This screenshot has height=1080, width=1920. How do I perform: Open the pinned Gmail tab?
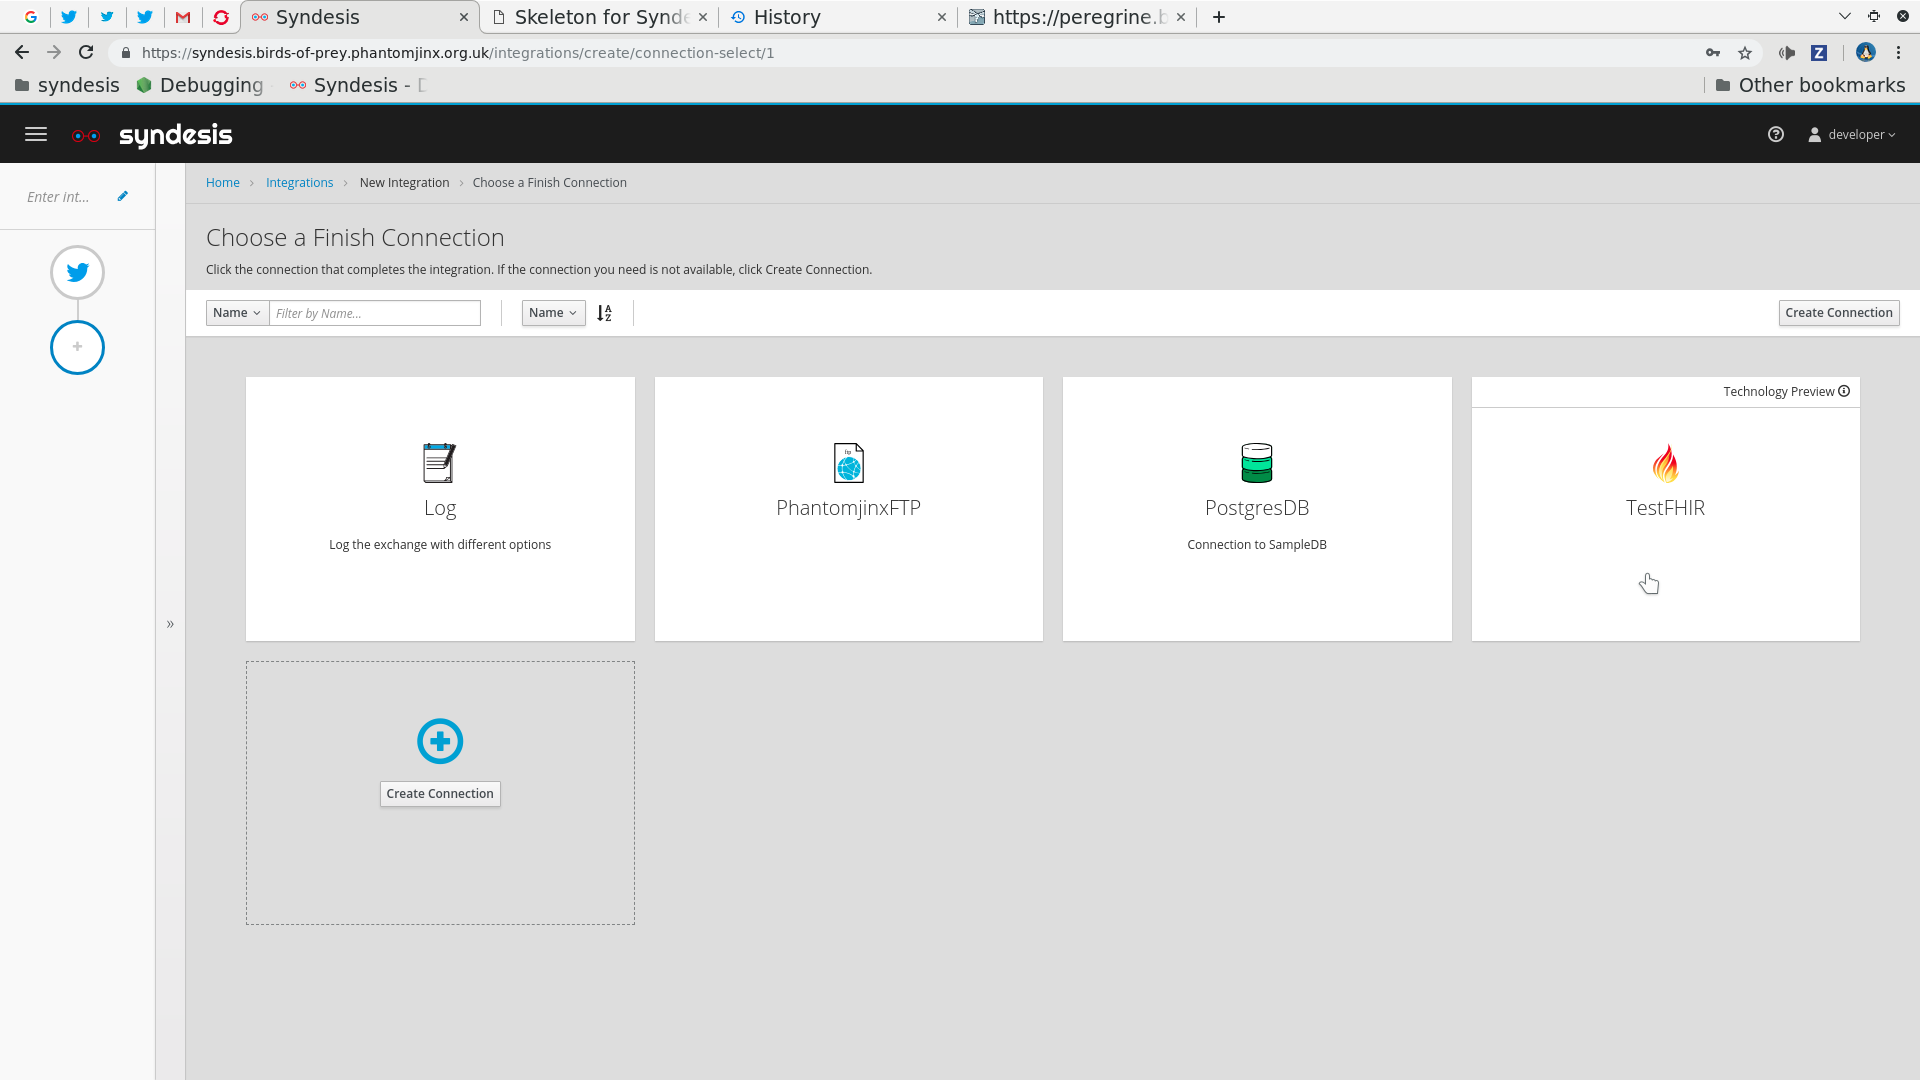[x=183, y=17]
